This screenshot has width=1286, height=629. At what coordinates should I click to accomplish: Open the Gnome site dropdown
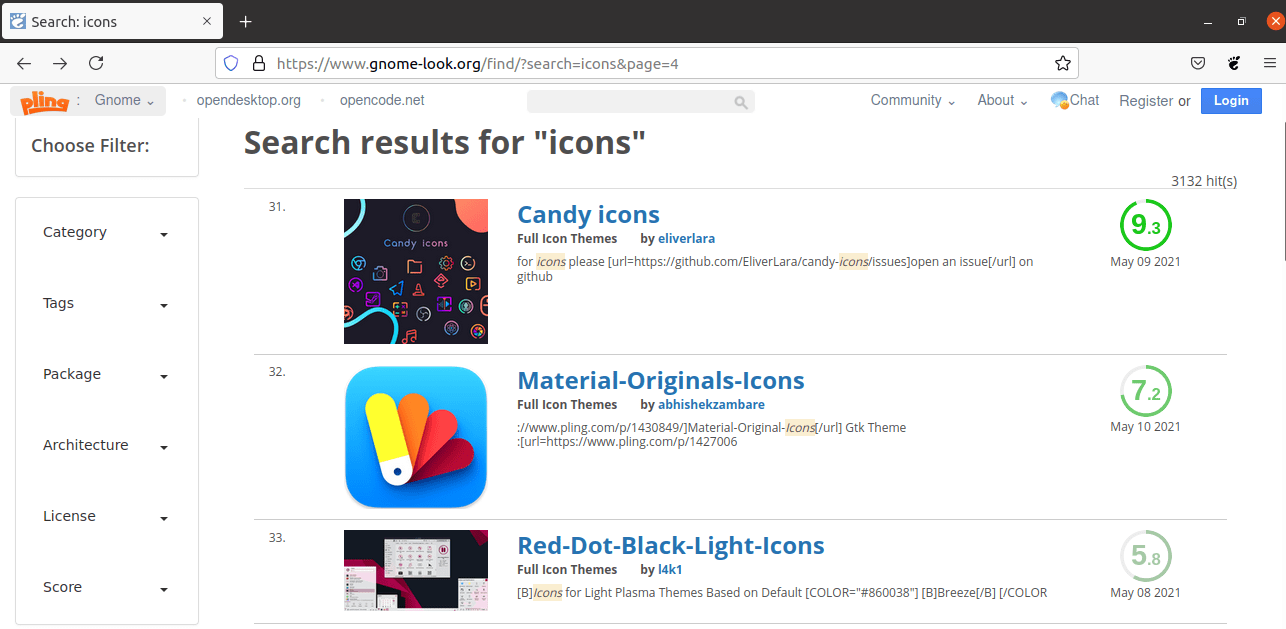pyautogui.click(x=124, y=100)
